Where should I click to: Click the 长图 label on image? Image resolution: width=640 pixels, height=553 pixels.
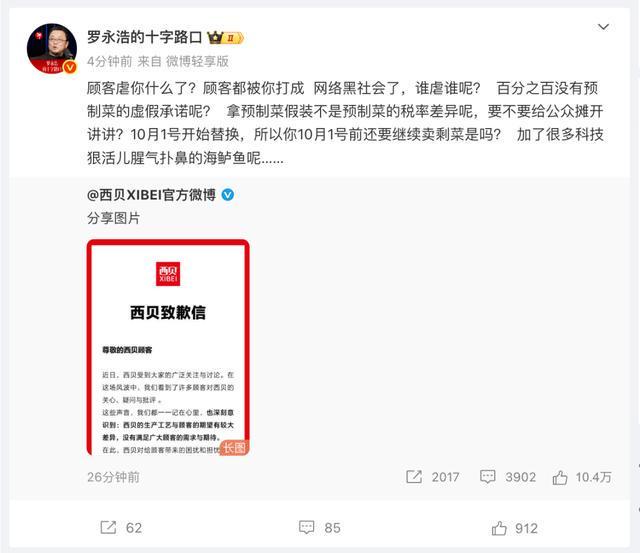(x=234, y=448)
